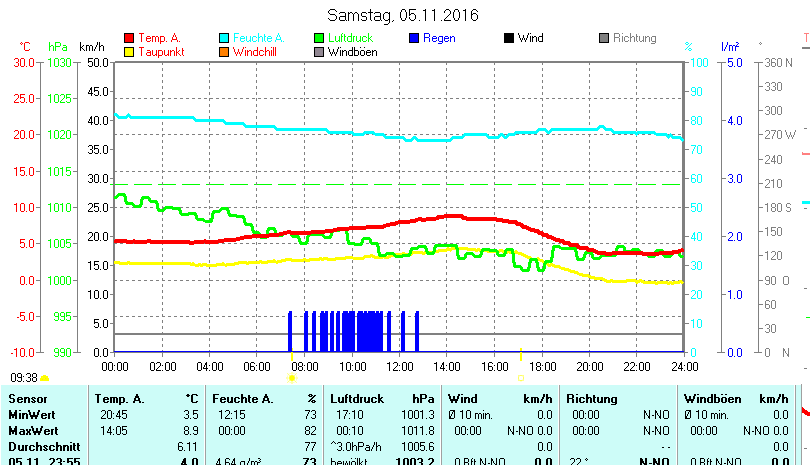Select the Luftdruck column header in table
The width and height of the screenshot is (810, 465).
(356, 399)
